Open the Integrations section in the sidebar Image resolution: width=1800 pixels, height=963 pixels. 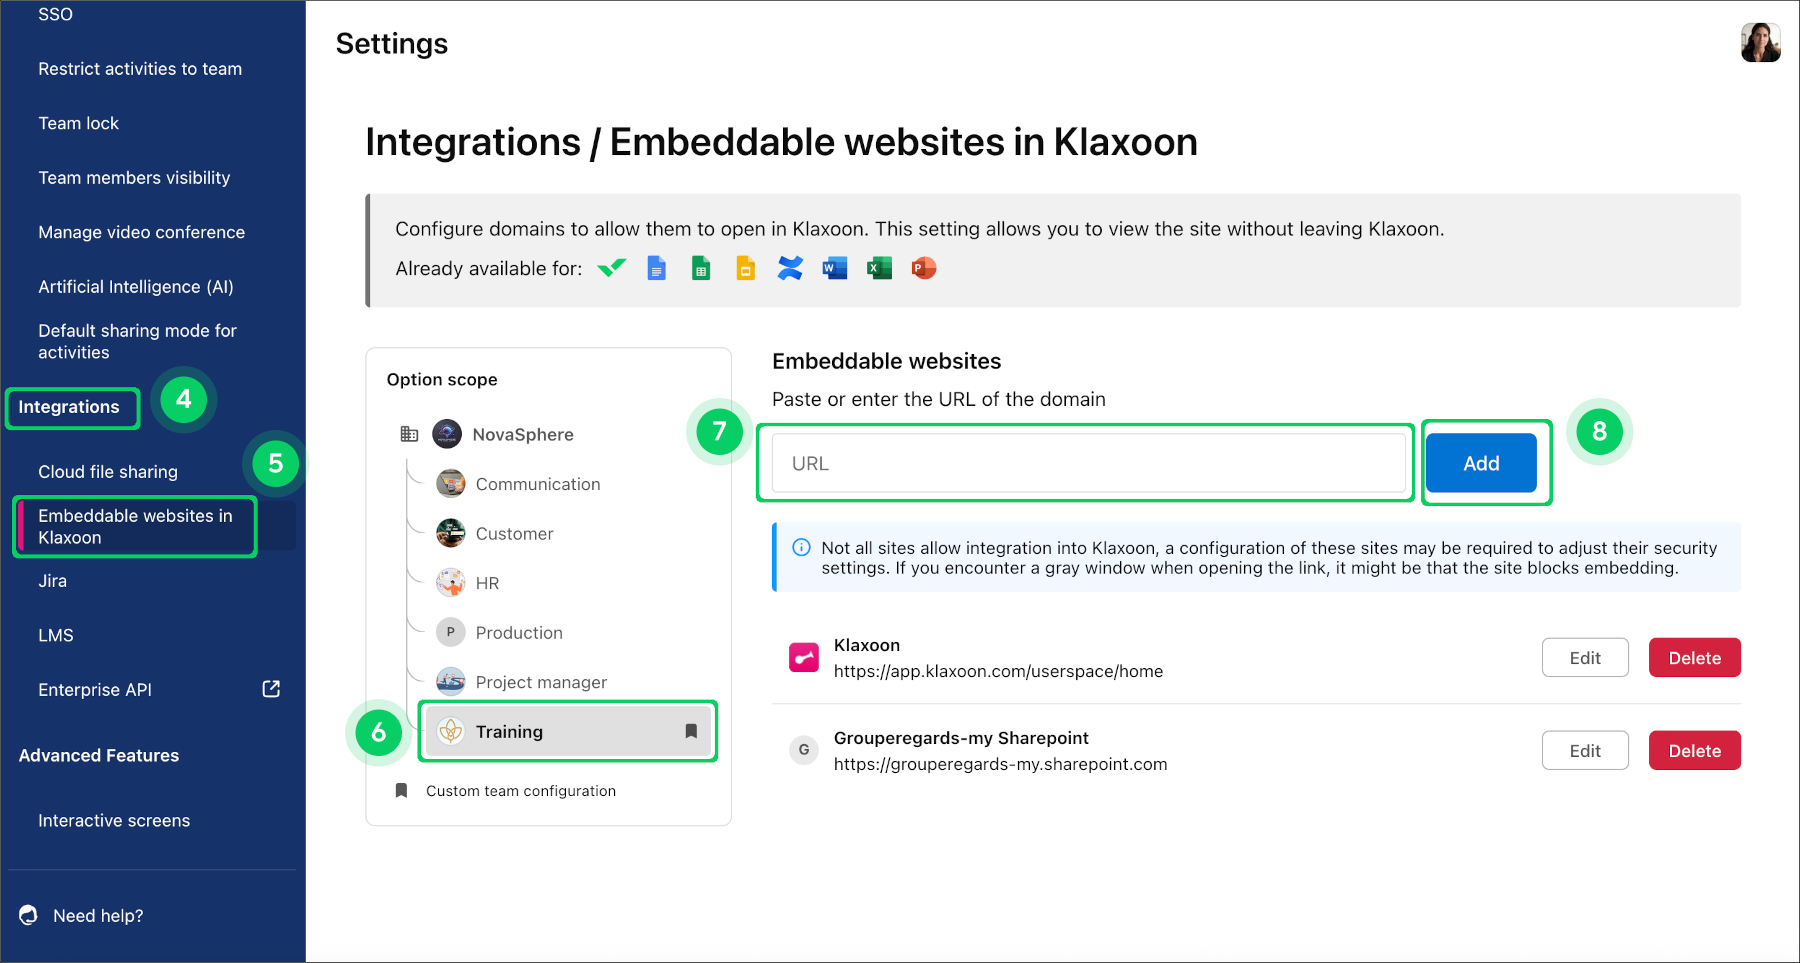(71, 407)
